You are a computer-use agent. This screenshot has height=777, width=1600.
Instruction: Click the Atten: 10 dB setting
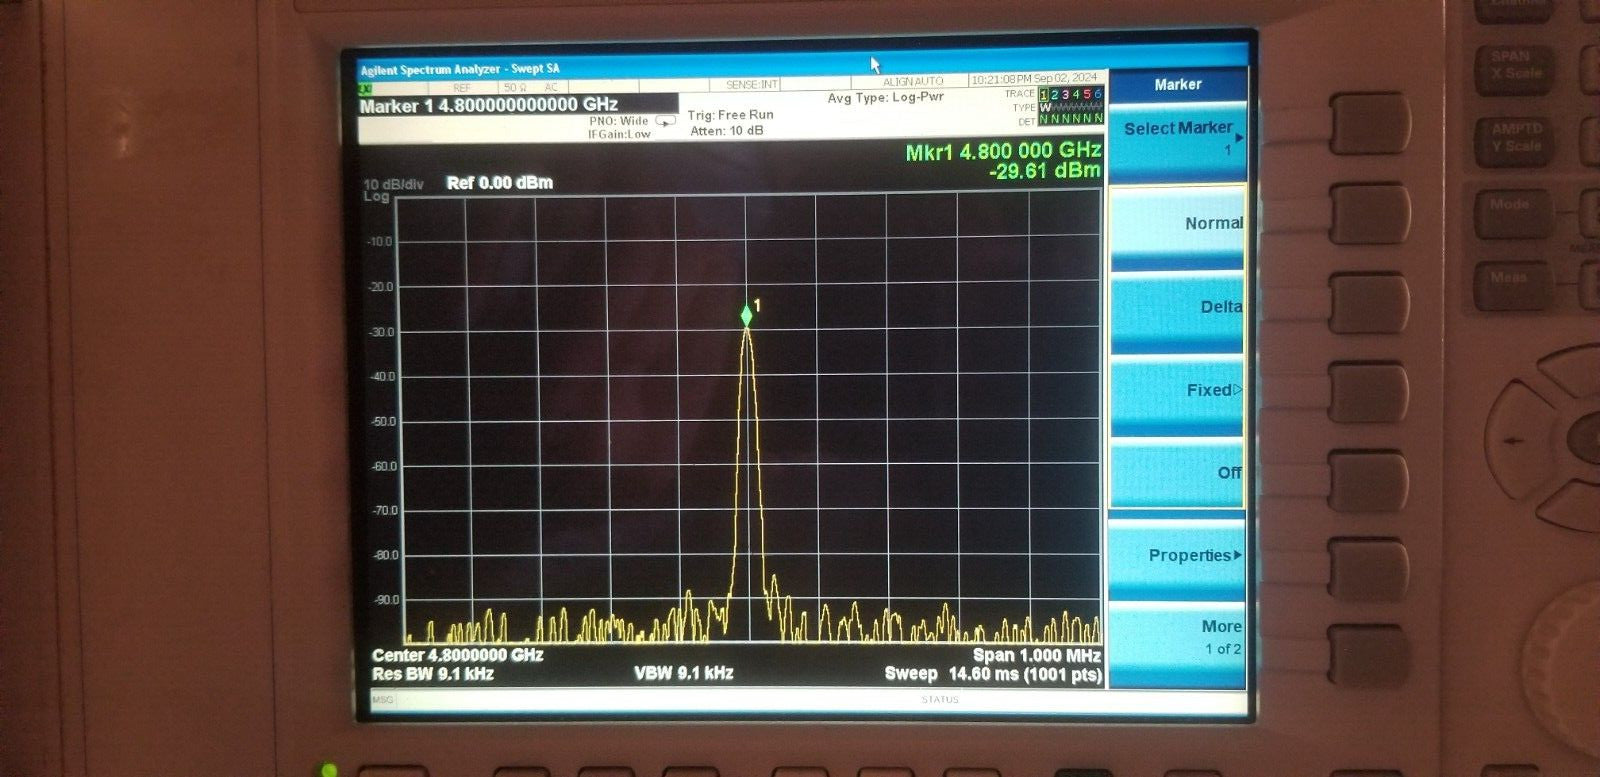(x=726, y=131)
